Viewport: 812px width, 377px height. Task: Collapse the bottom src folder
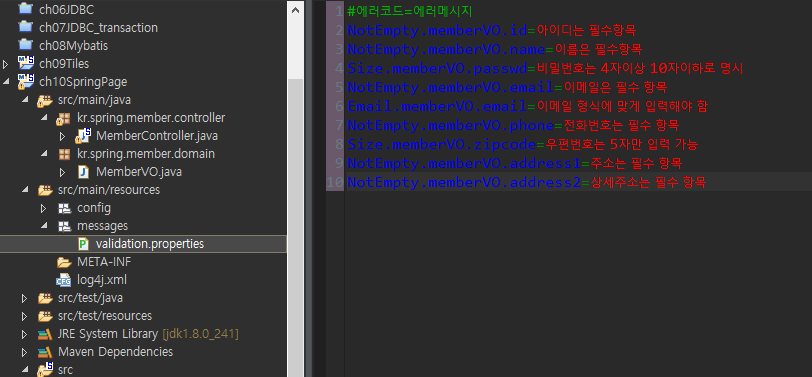point(24,370)
